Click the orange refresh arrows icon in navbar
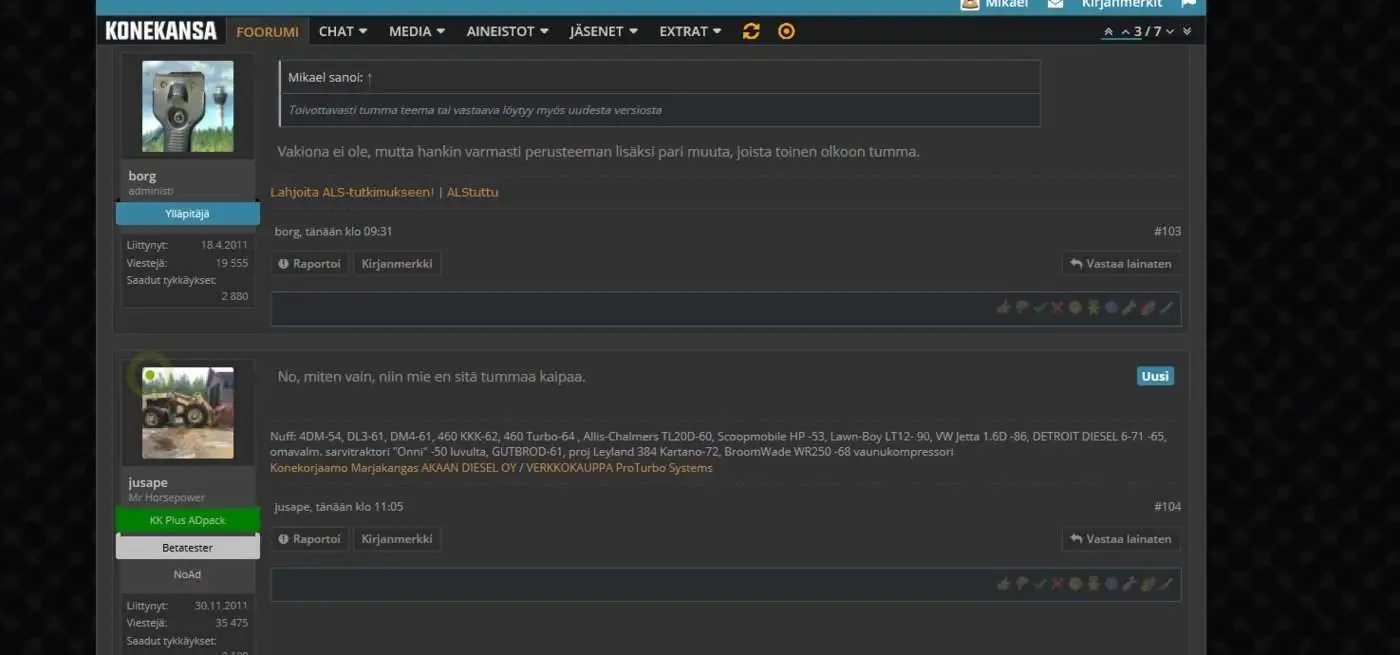The height and width of the screenshot is (655, 1400). pyautogui.click(x=751, y=31)
